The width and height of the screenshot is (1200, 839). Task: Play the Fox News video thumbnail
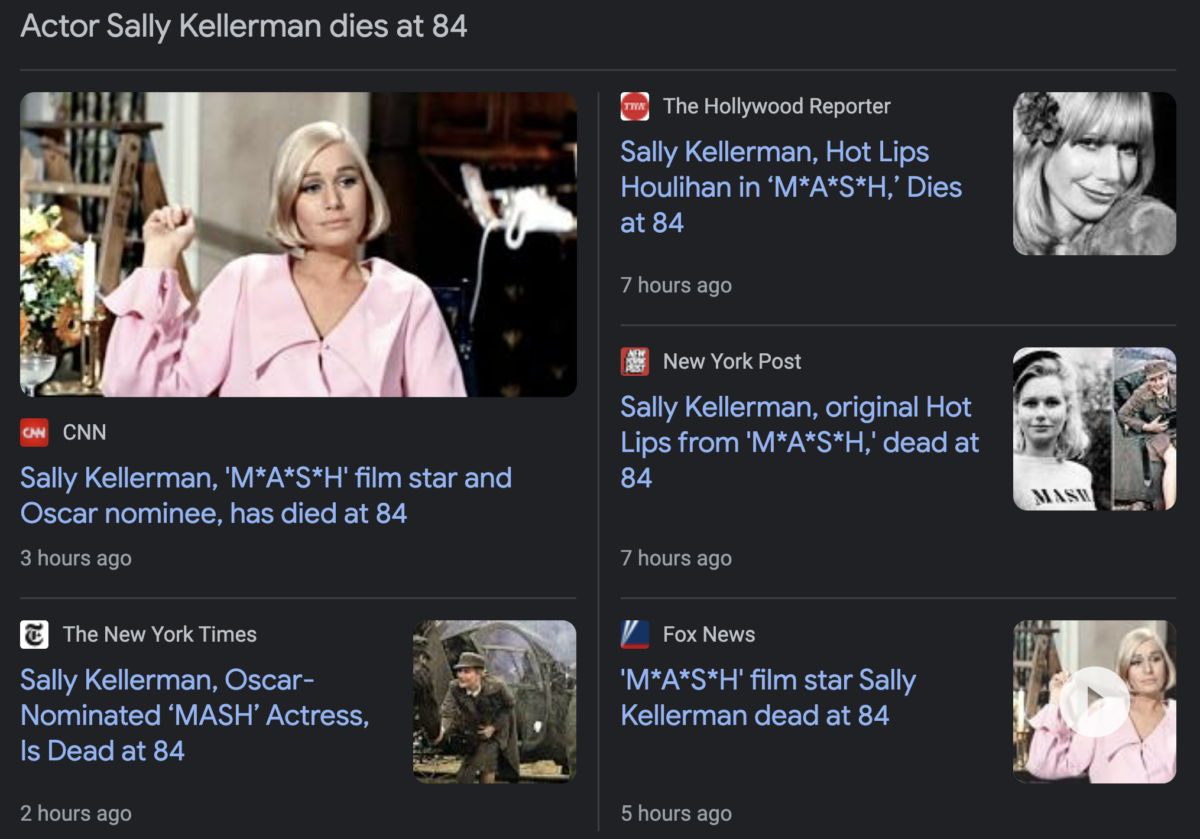coord(1094,701)
